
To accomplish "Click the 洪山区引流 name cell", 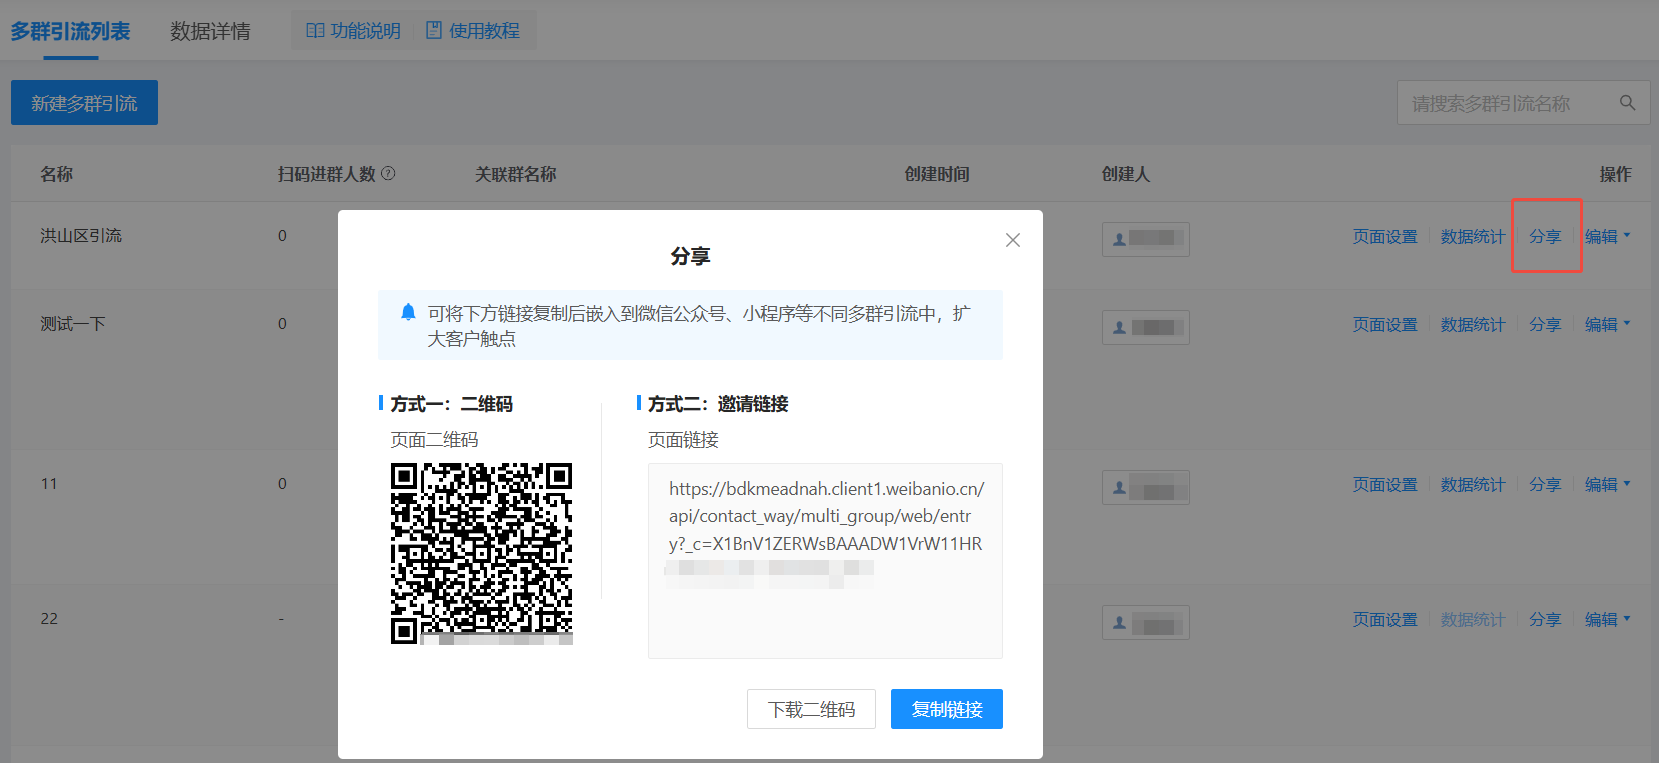I will (x=81, y=235).
